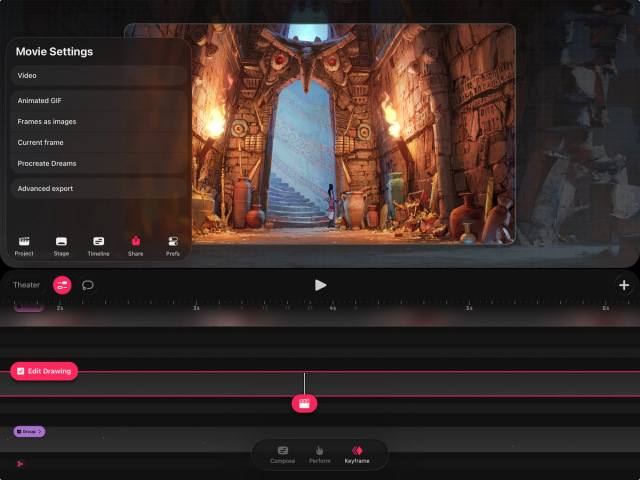Screen dimensions: 640x480
Task: Open the Project tab in Movie Settings
Action: coord(24,246)
